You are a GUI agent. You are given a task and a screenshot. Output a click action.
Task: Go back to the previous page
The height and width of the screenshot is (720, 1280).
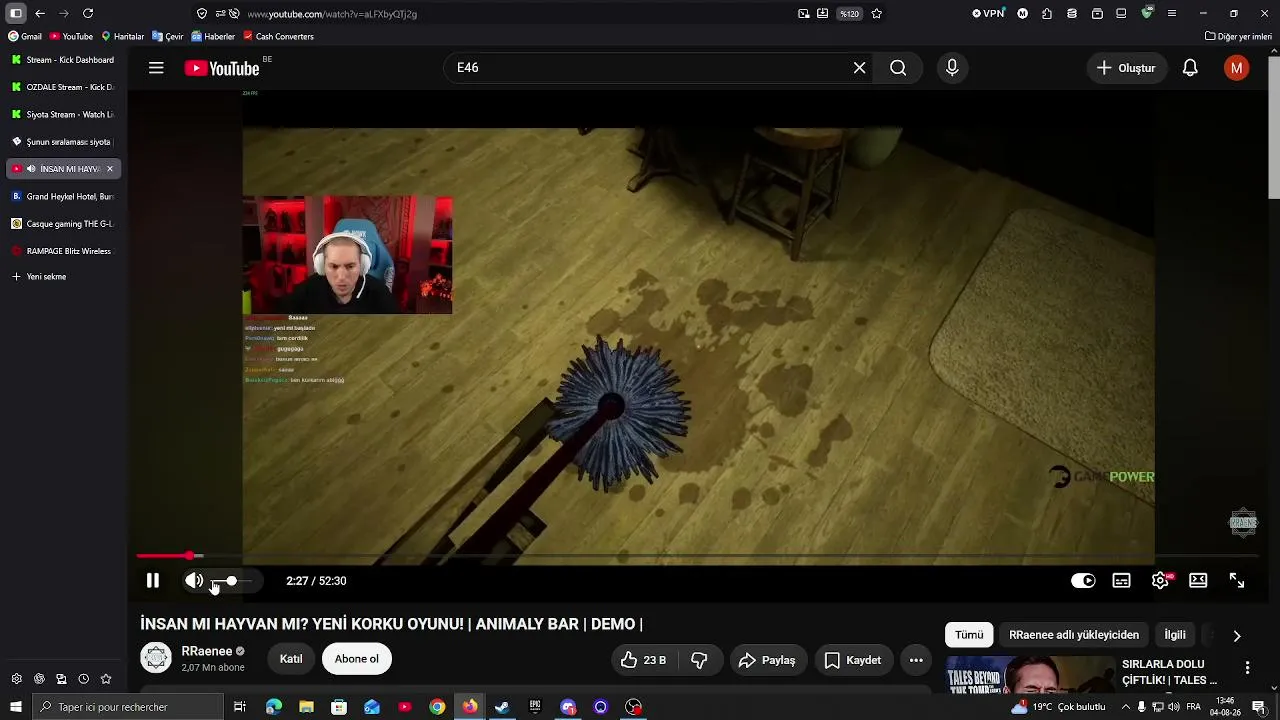coord(40,14)
